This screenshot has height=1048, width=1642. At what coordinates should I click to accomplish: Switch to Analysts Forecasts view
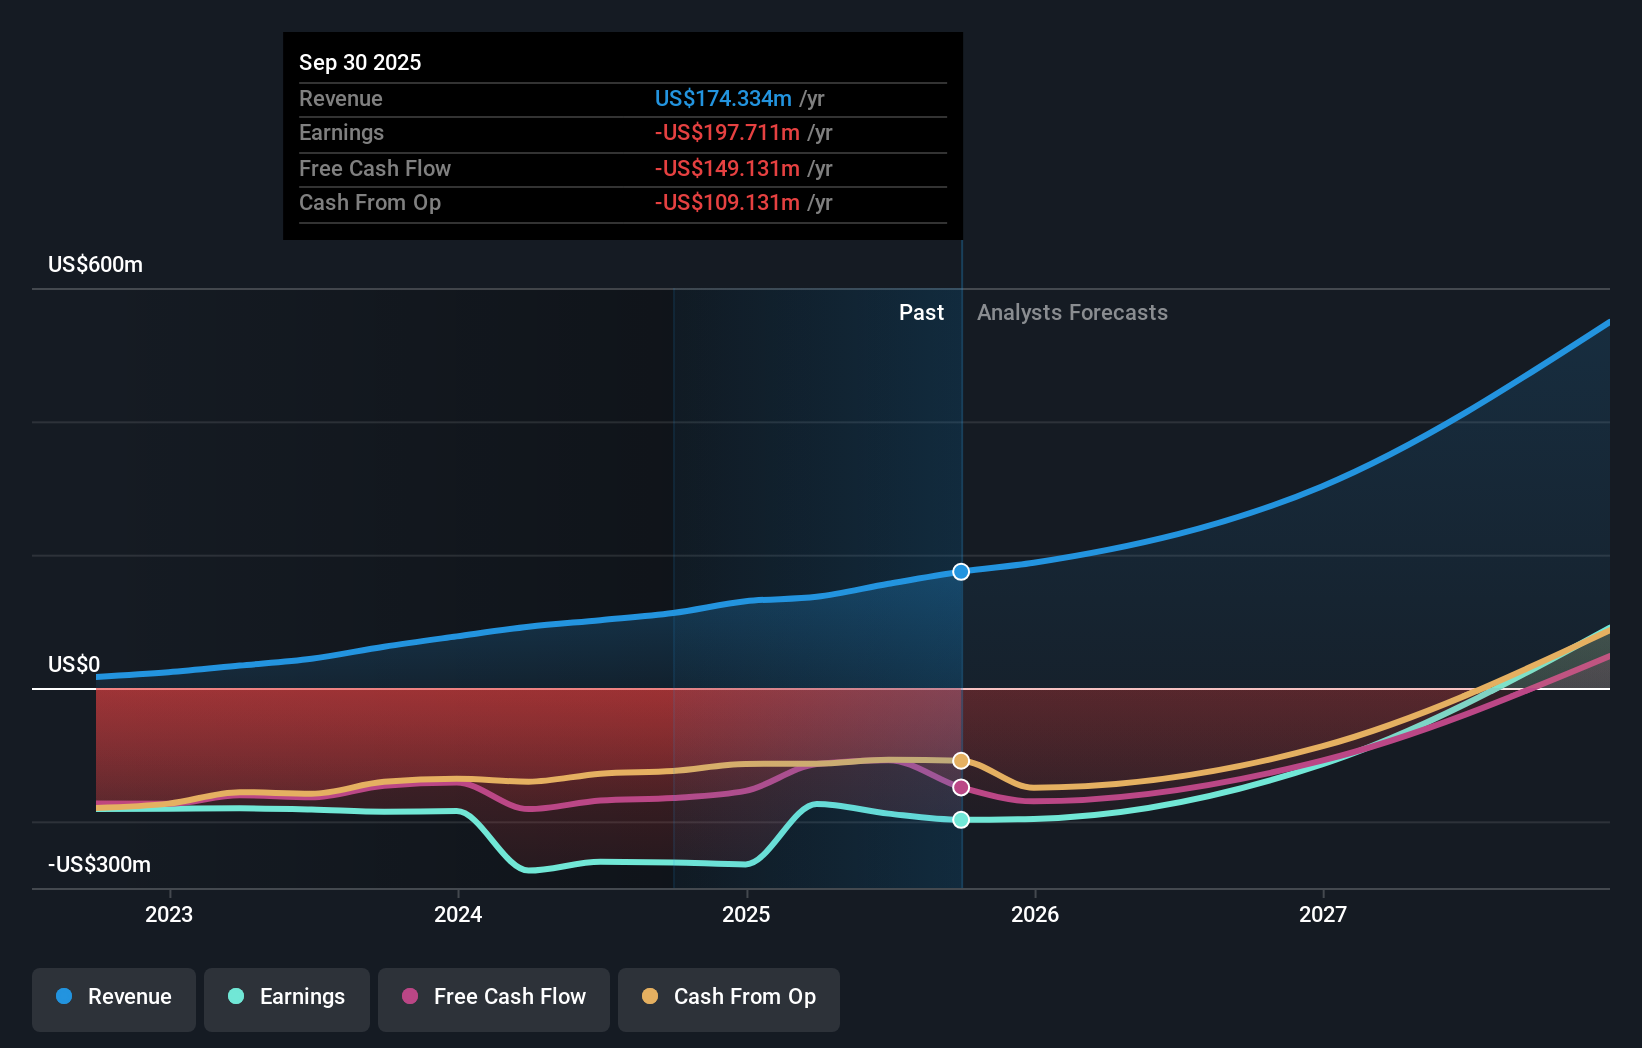(1072, 312)
